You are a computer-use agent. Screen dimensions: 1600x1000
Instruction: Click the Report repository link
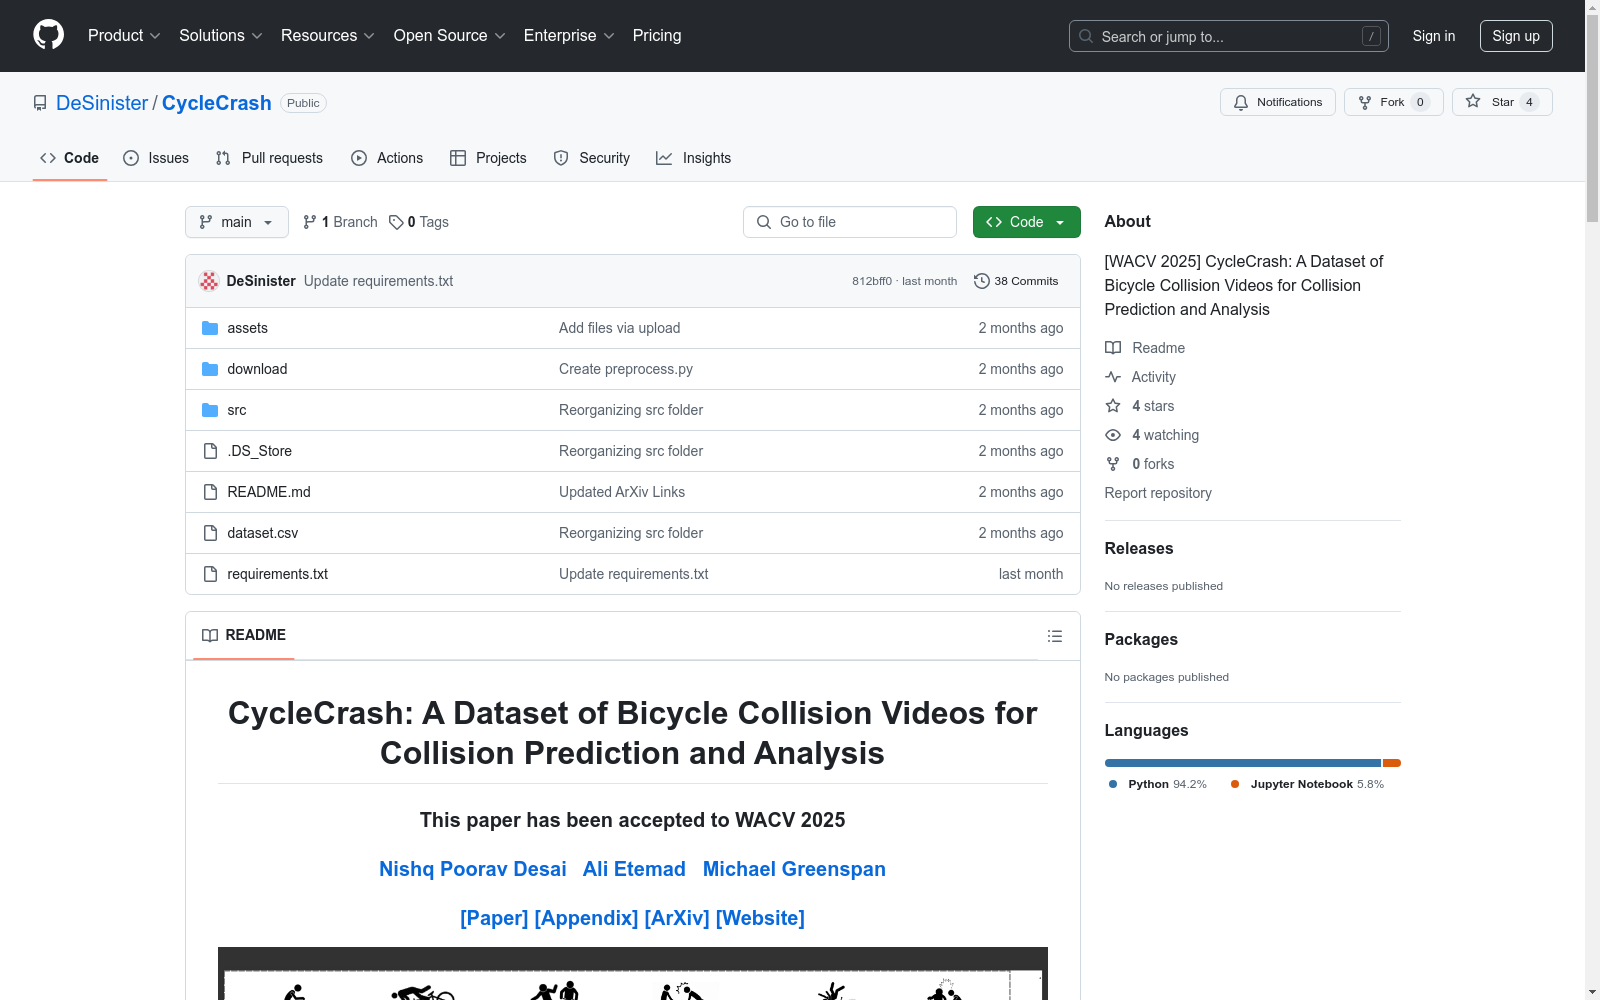pos(1158,493)
